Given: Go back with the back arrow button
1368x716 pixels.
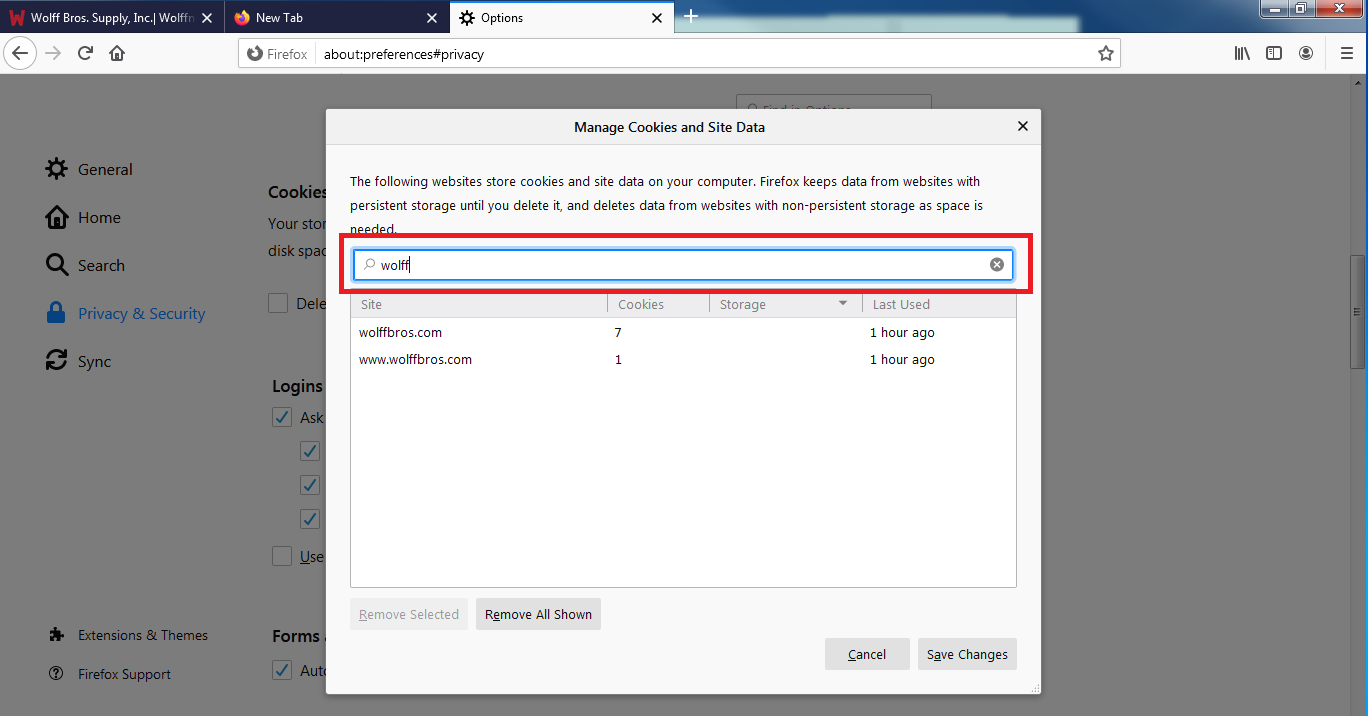Looking at the screenshot, I should (21, 54).
